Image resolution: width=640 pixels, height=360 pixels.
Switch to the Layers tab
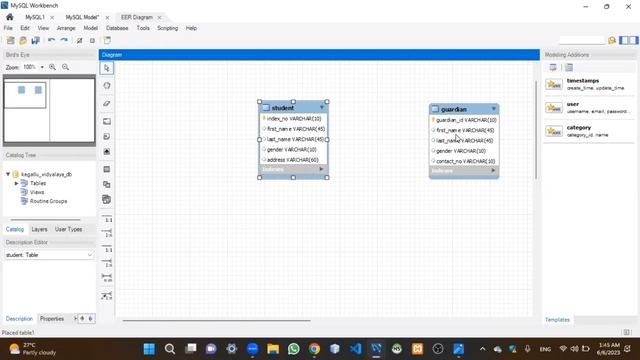(x=40, y=229)
